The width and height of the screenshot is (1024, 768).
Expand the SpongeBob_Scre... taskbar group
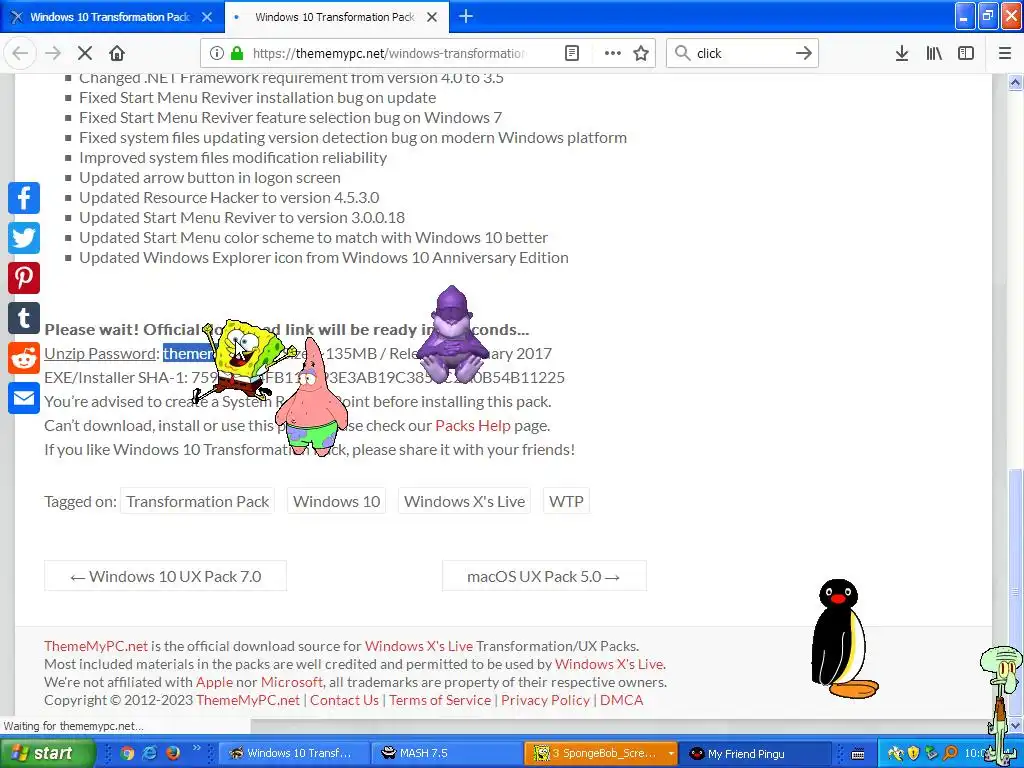[x=600, y=753]
